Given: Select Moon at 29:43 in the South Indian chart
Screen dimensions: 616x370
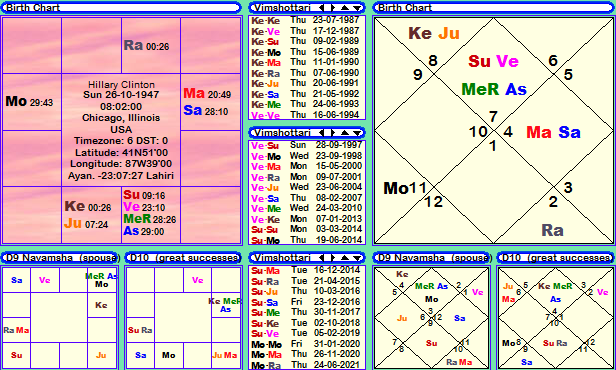Looking at the screenshot, I should (29, 102).
